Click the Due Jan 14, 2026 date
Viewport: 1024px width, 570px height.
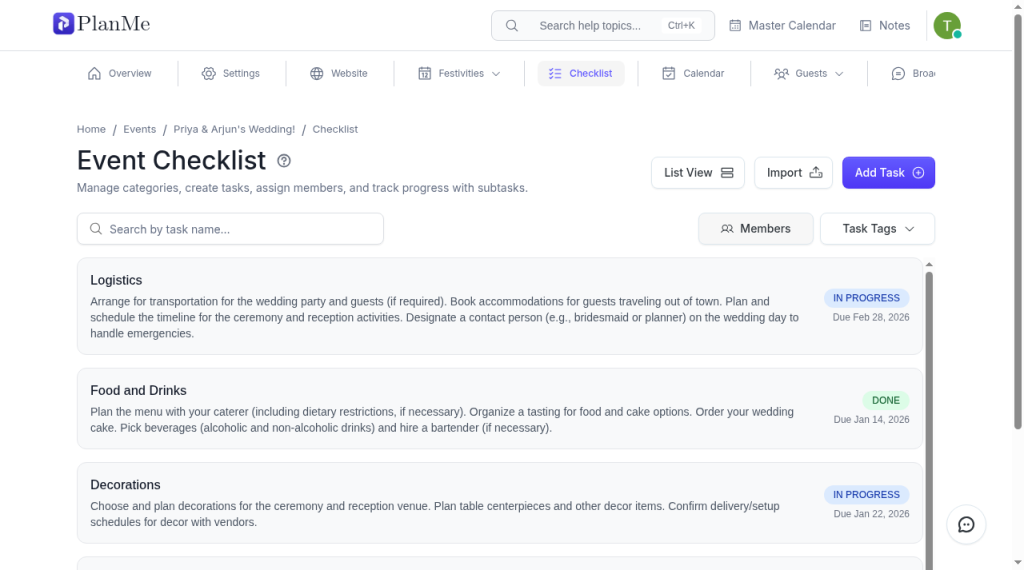tap(871, 419)
